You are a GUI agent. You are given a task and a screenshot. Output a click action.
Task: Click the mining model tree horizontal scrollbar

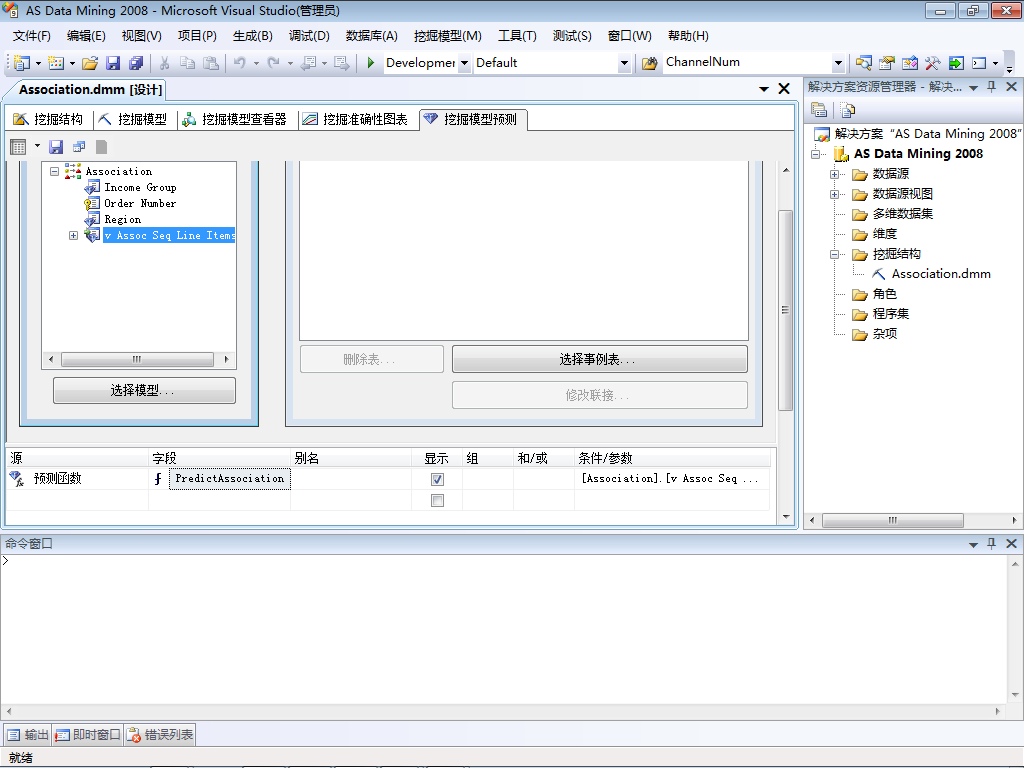pyautogui.click(x=137, y=359)
